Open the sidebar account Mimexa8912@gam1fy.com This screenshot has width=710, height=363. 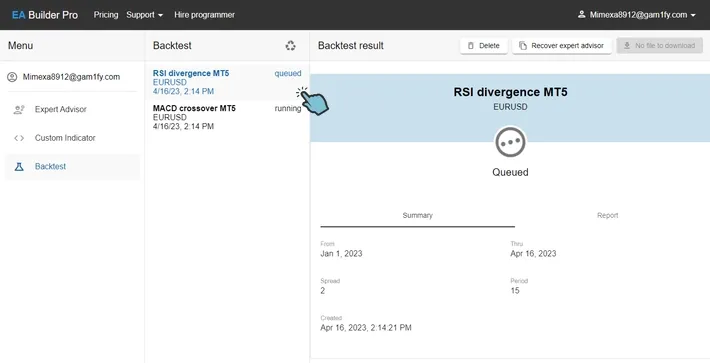tap(71, 77)
